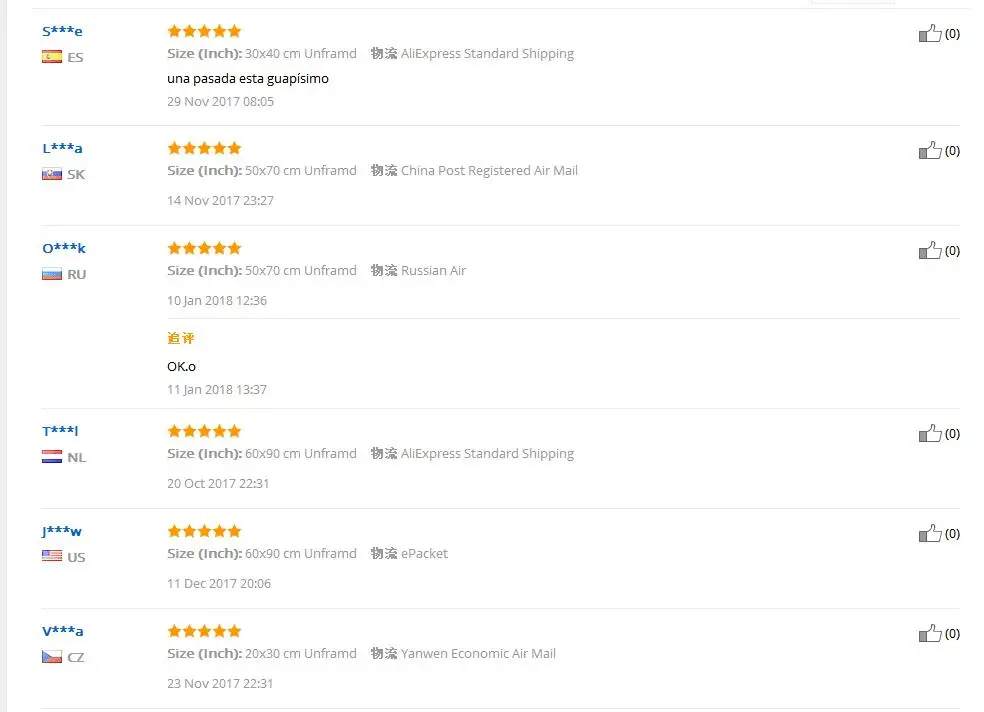Viewport: 984px width, 712px height.
Task: Visit J***w's profile page
Action: coord(61,531)
